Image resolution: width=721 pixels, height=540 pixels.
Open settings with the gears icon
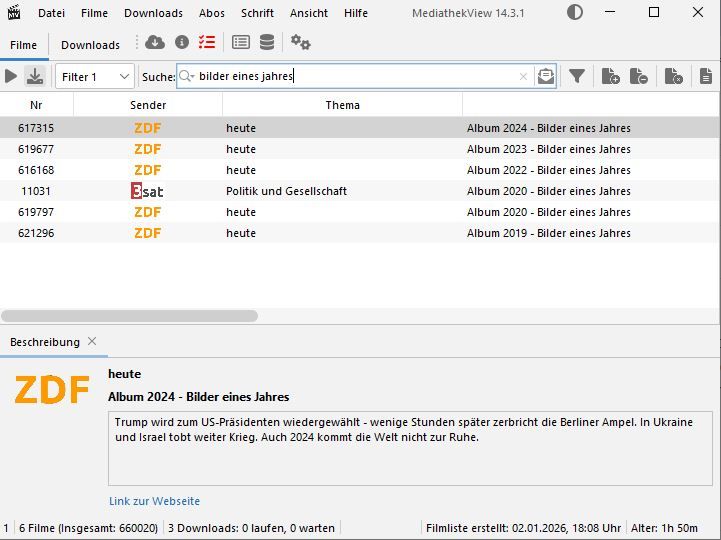tap(300, 42)
